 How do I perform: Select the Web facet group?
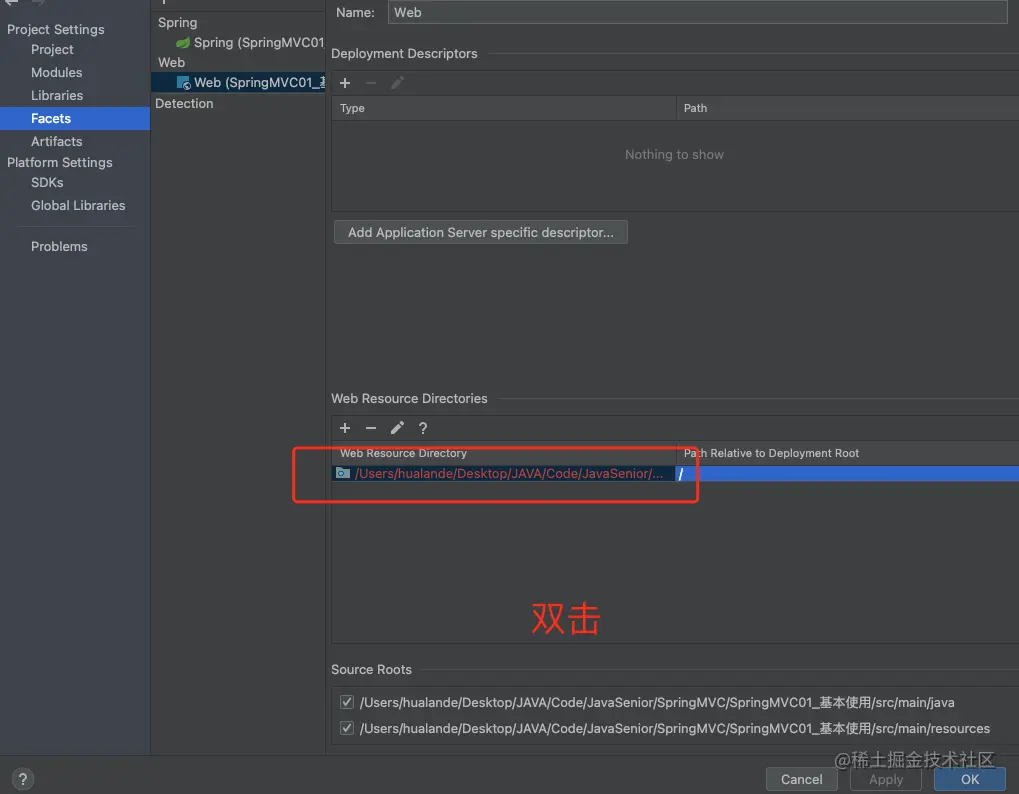point(172,63)
